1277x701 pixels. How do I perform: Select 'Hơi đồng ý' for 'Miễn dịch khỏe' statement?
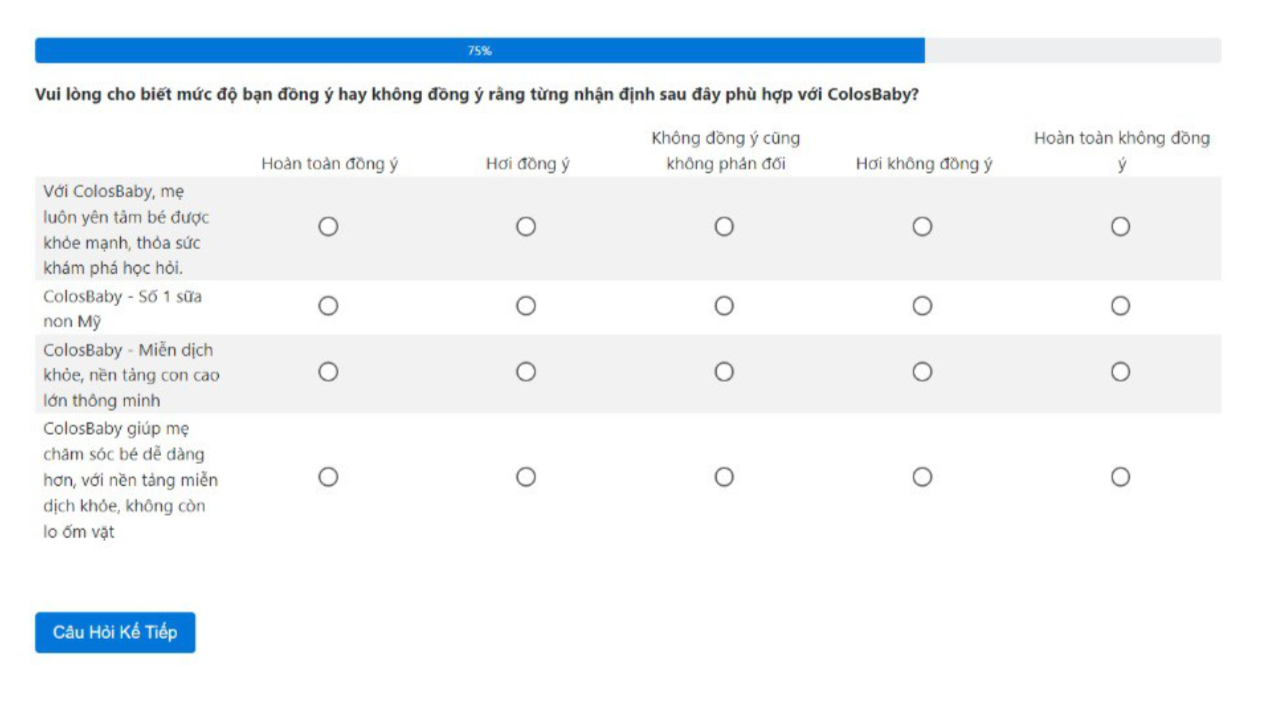tap(526, 372)
